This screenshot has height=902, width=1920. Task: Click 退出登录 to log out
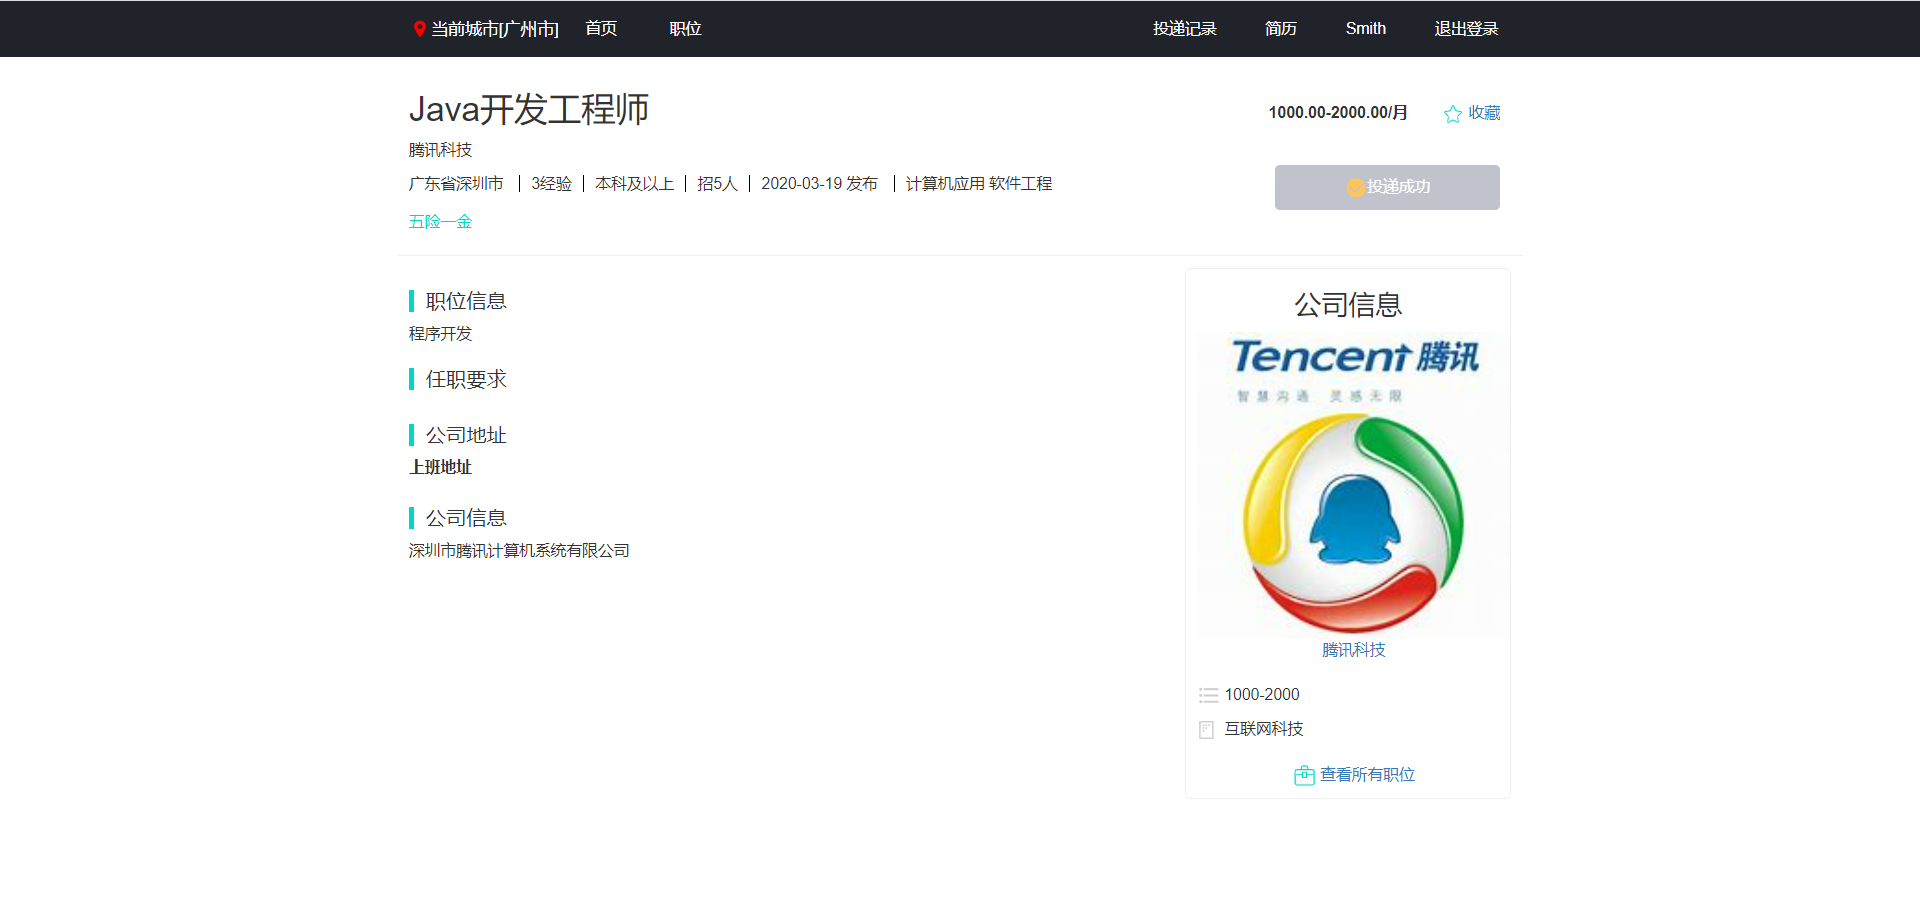click(1467, 29)
